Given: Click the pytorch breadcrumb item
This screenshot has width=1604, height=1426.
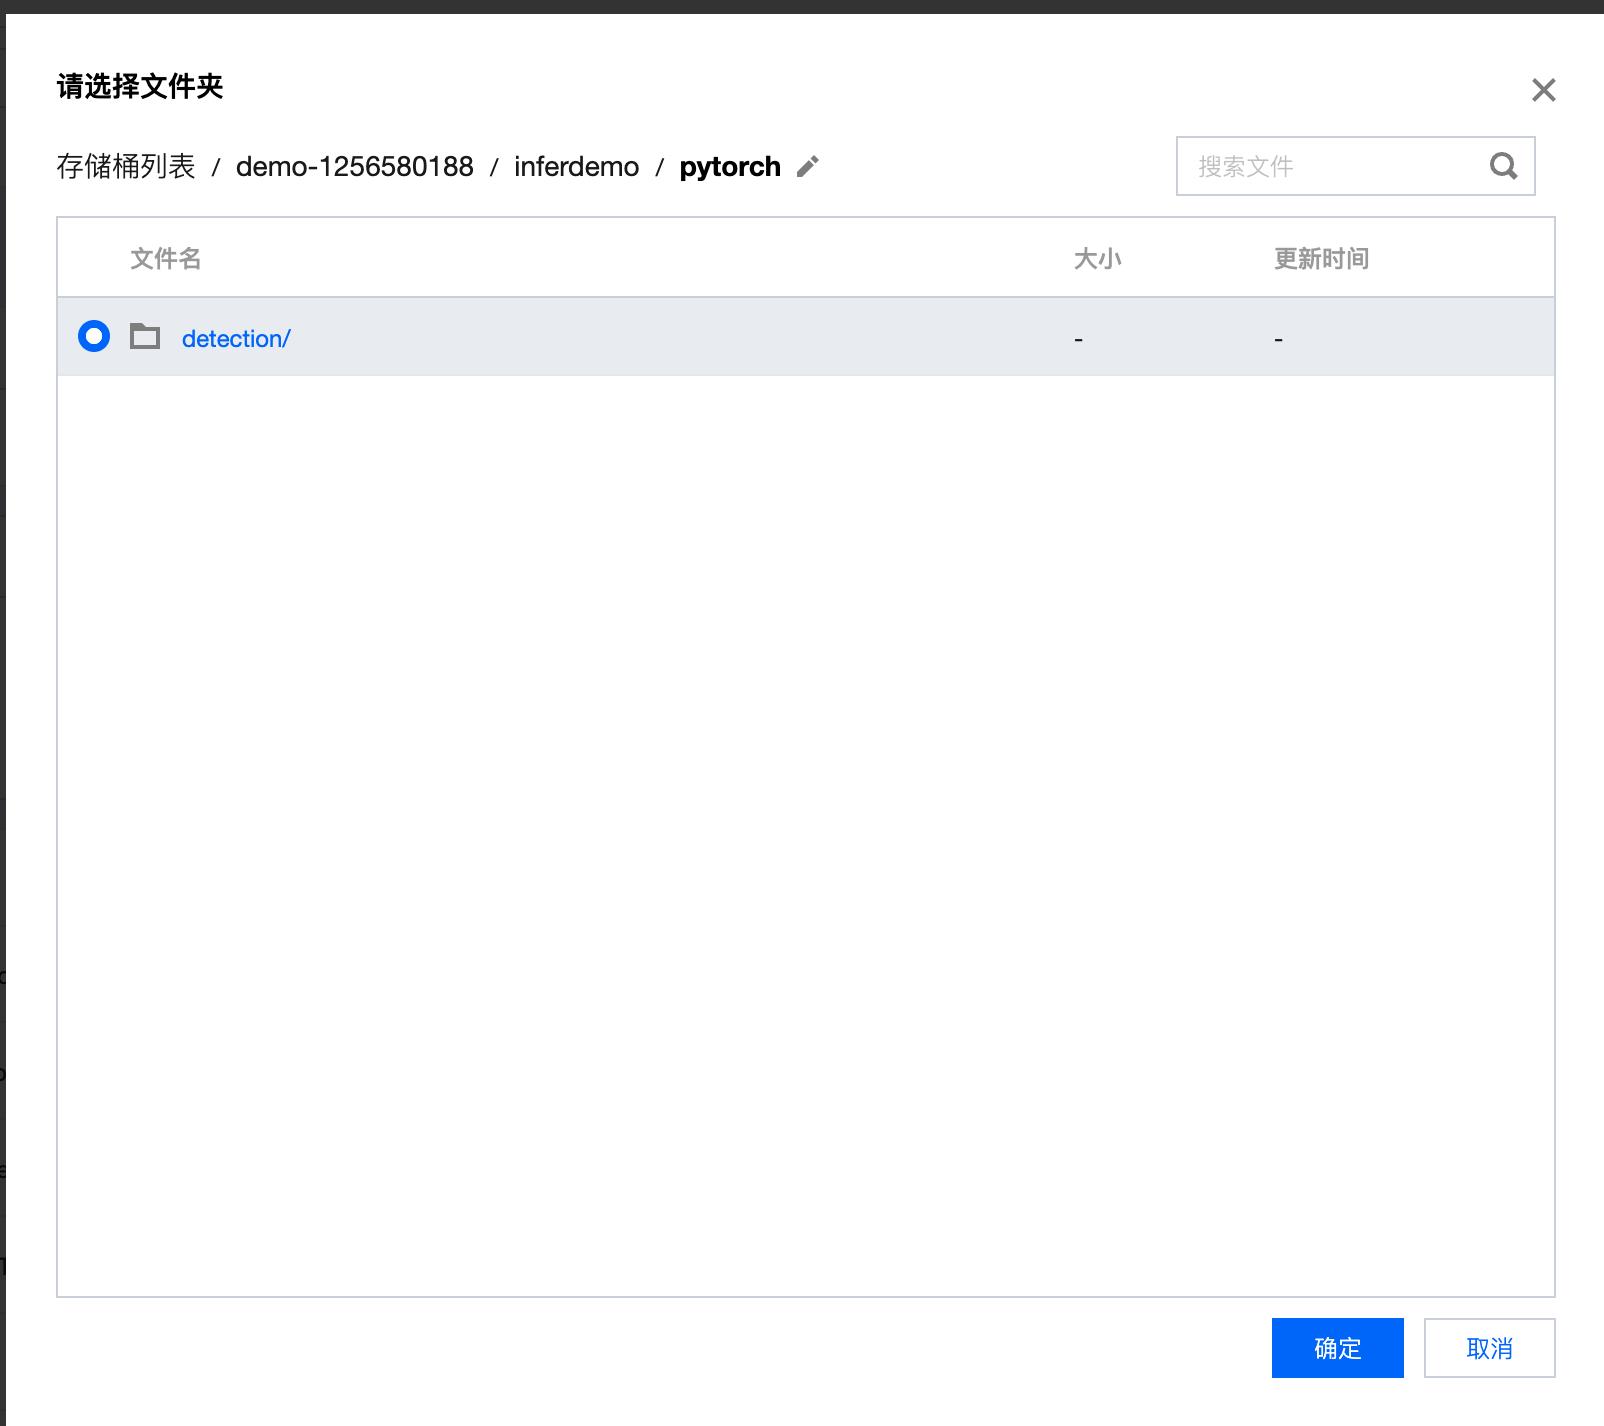Looking at the screenshot, I should 730,166.
